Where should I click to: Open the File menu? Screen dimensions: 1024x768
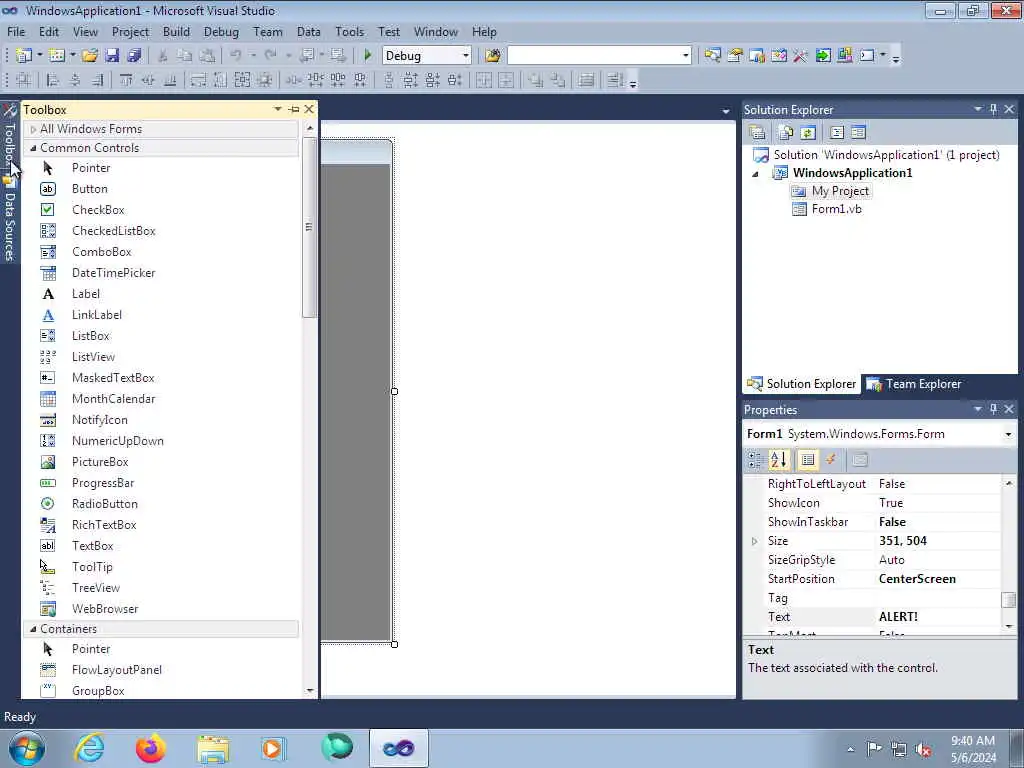pyautogui.click(x=16, y=32)
